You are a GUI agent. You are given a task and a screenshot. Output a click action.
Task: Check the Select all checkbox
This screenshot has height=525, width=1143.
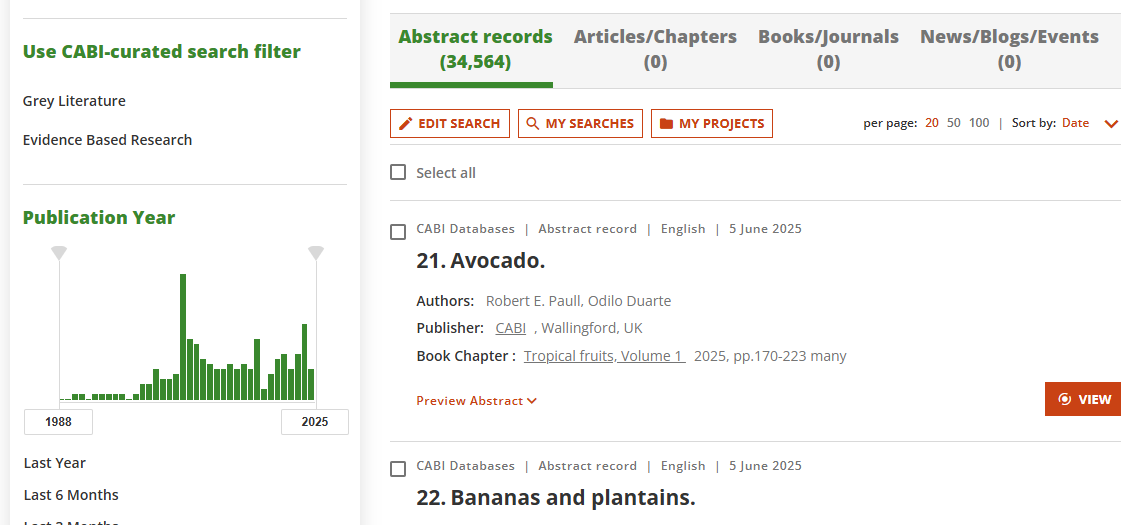tap(398, 172)
